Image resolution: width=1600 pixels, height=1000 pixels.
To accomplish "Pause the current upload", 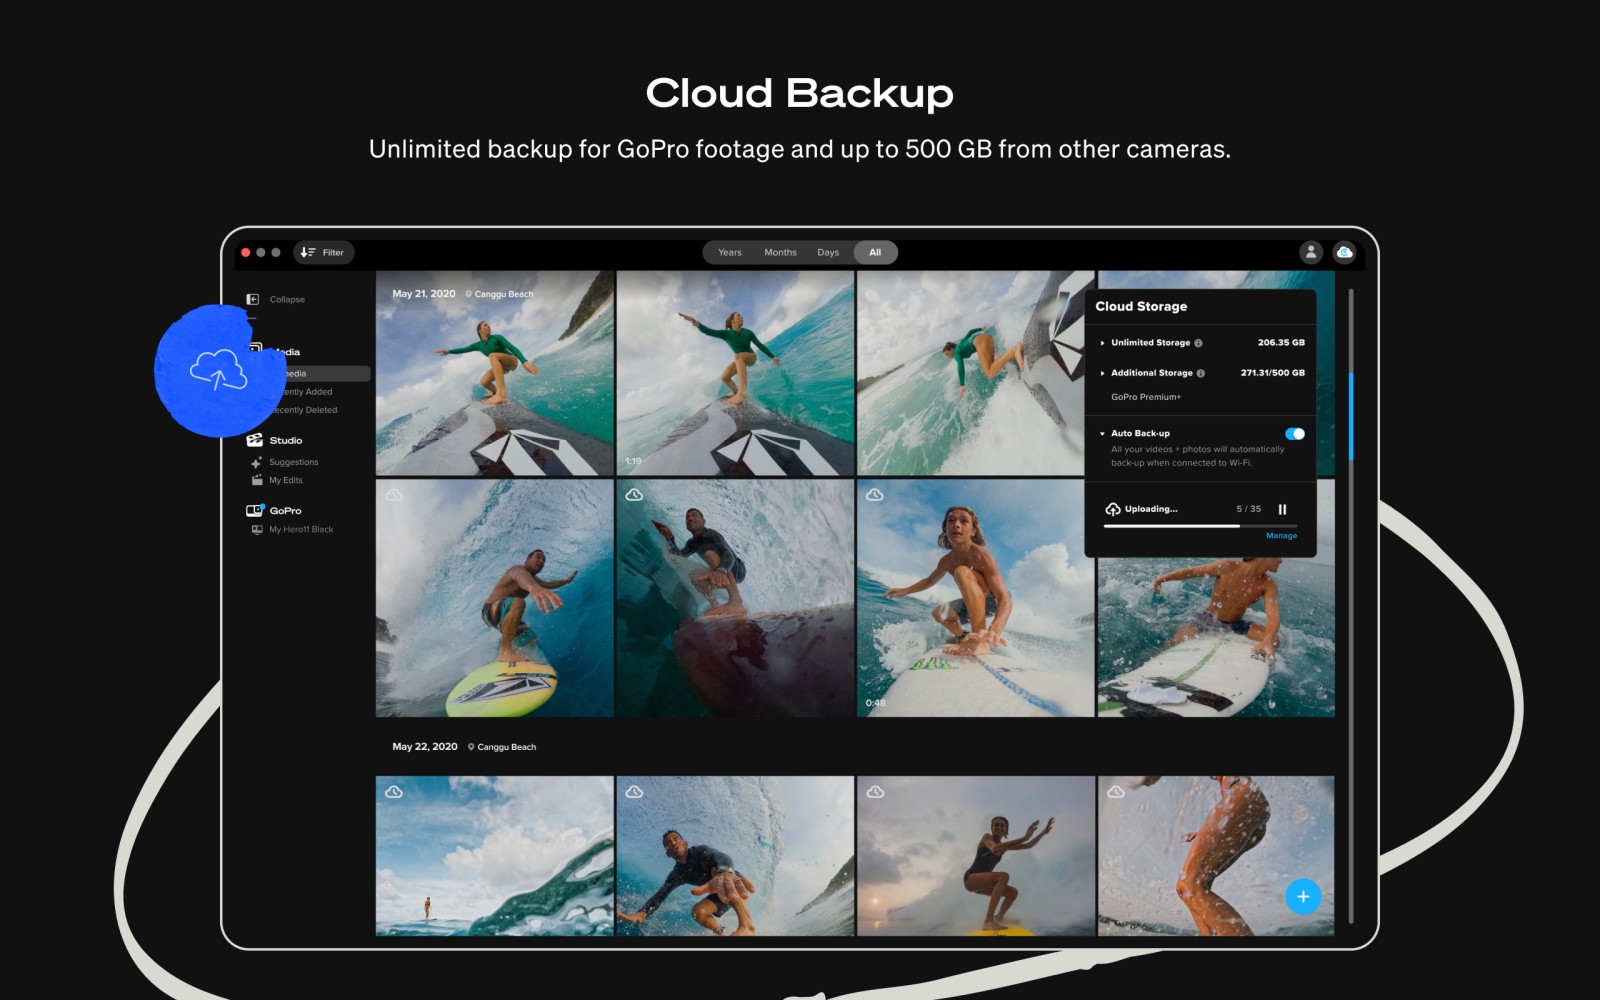I will [1283, 509].
